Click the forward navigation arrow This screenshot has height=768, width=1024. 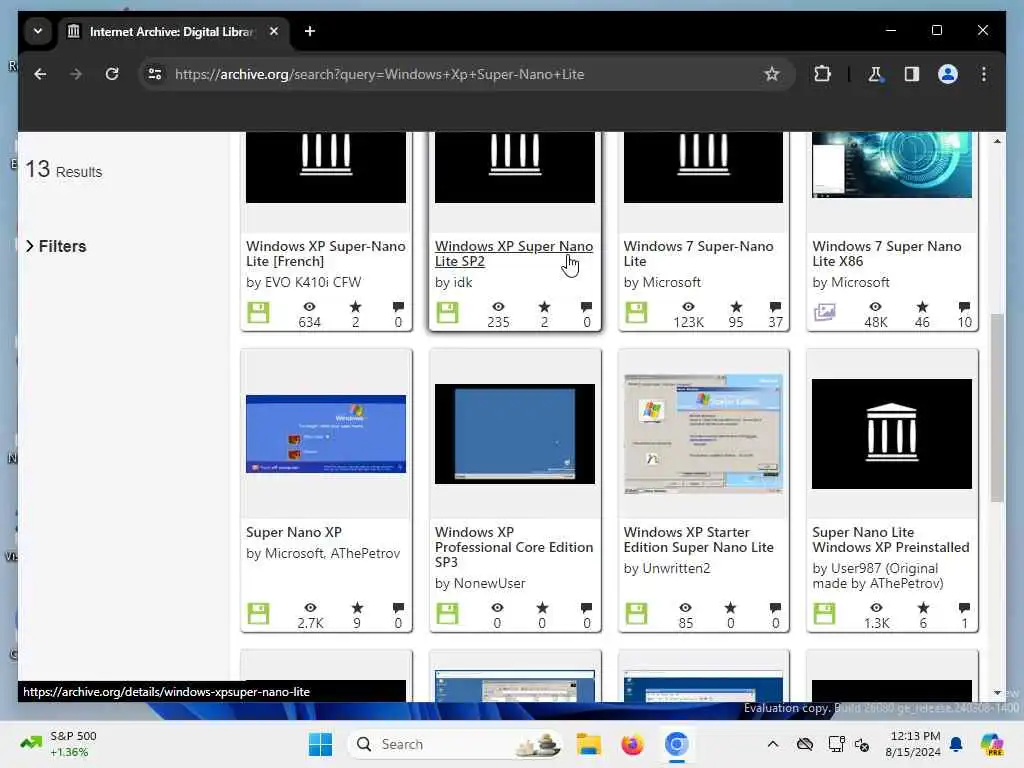[x=76, y=74]
